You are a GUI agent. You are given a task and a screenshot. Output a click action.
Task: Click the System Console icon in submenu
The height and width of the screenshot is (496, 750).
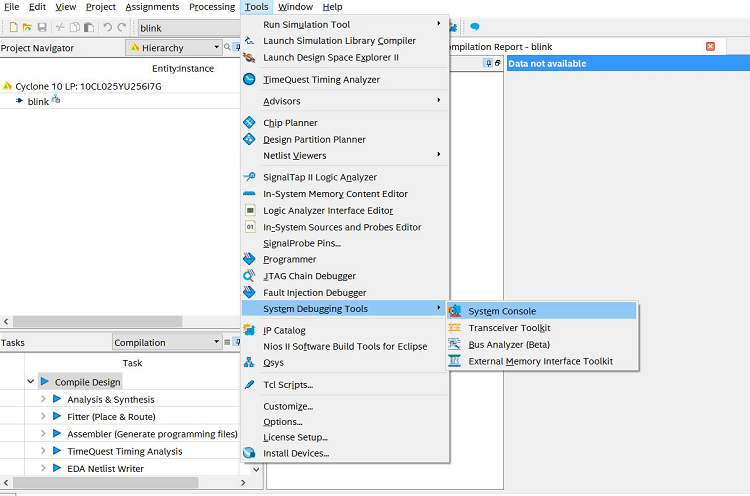click(x=454, y=311)
